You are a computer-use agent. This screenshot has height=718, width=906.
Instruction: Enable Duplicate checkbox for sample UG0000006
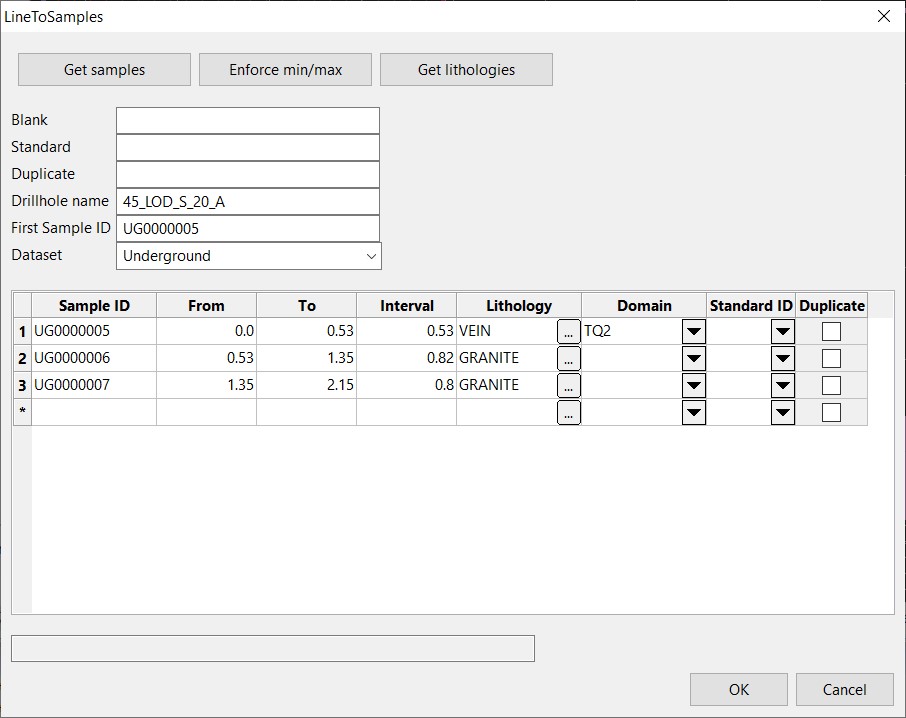[831, 358]
